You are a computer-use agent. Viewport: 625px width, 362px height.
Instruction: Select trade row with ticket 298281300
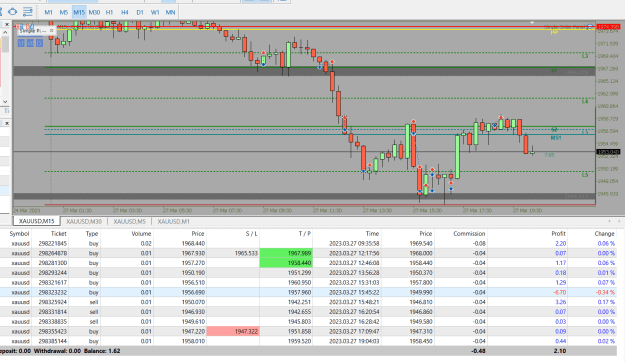pyautogui.click(x=308, y=263)
